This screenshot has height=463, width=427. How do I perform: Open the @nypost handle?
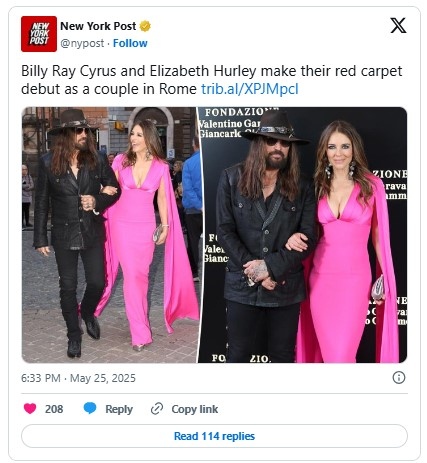coord(82,43)
